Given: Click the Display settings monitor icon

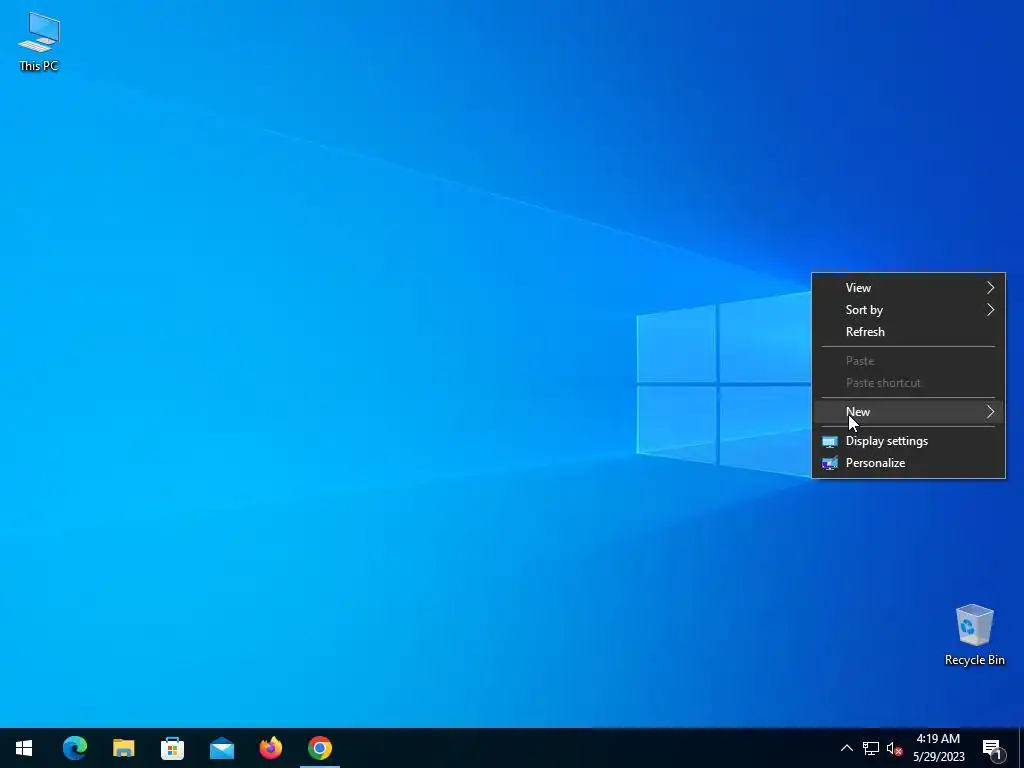Looking at the screenshot, I should (x=829, y=441).
